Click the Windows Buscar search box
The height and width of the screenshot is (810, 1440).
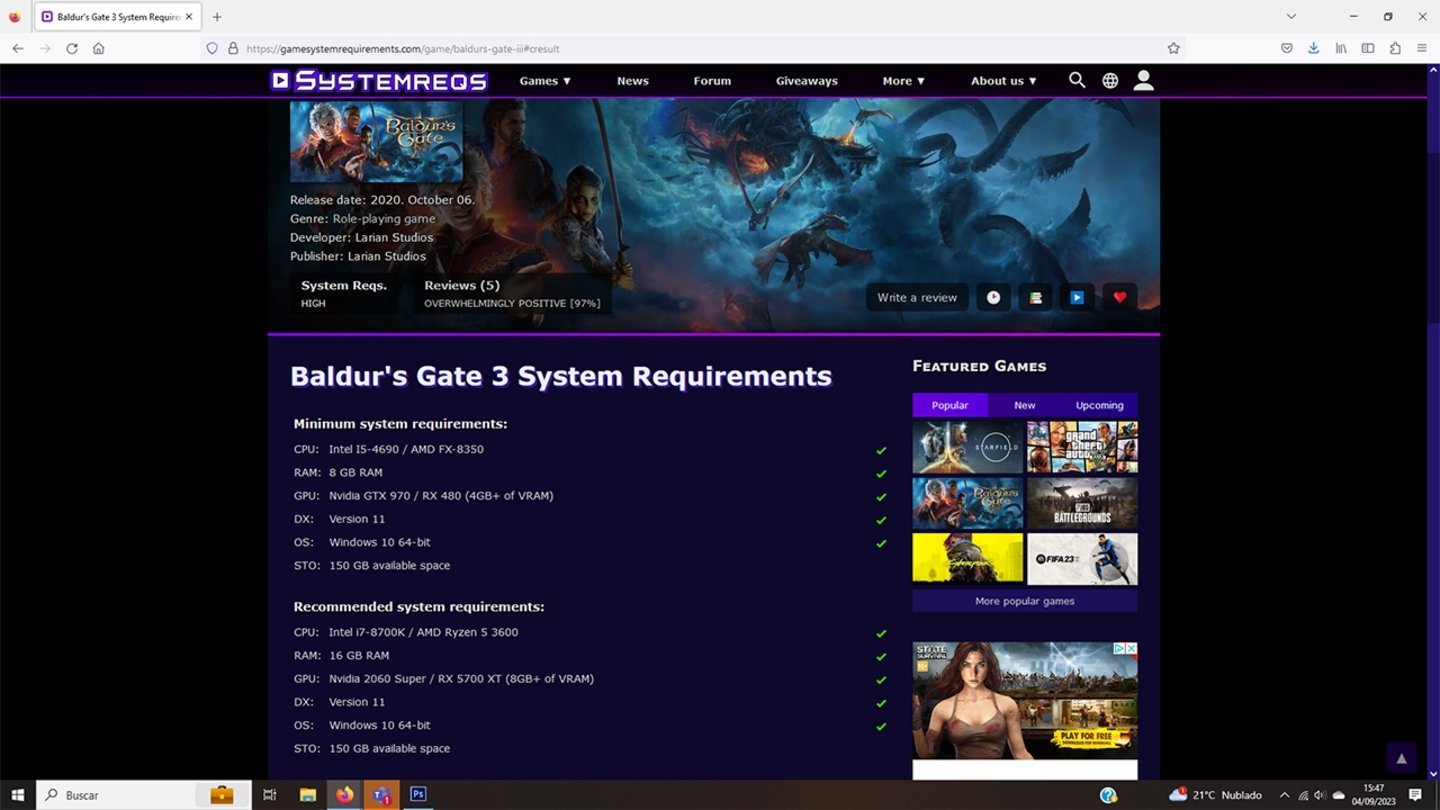[x=144, y=795]
